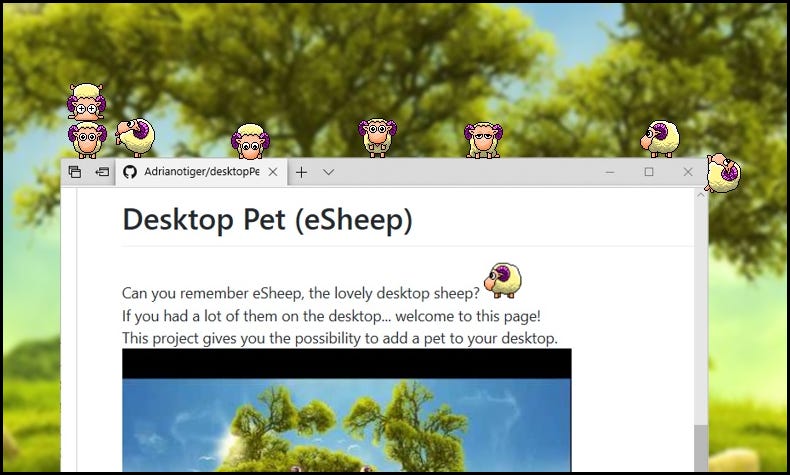Image resolution: width=790 pixels, height=475 pixels.
Task: Click the GitHub favicon on the tab
Action: (130, 172)
